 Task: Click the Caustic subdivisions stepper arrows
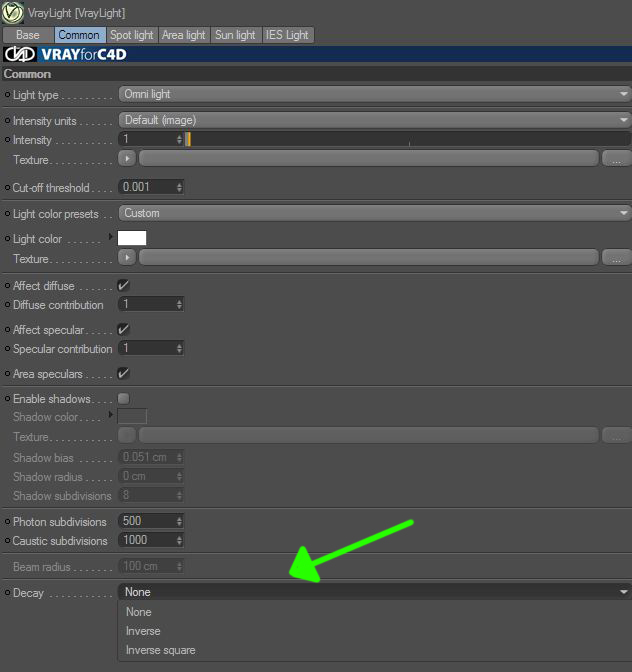tap(179, 540)
